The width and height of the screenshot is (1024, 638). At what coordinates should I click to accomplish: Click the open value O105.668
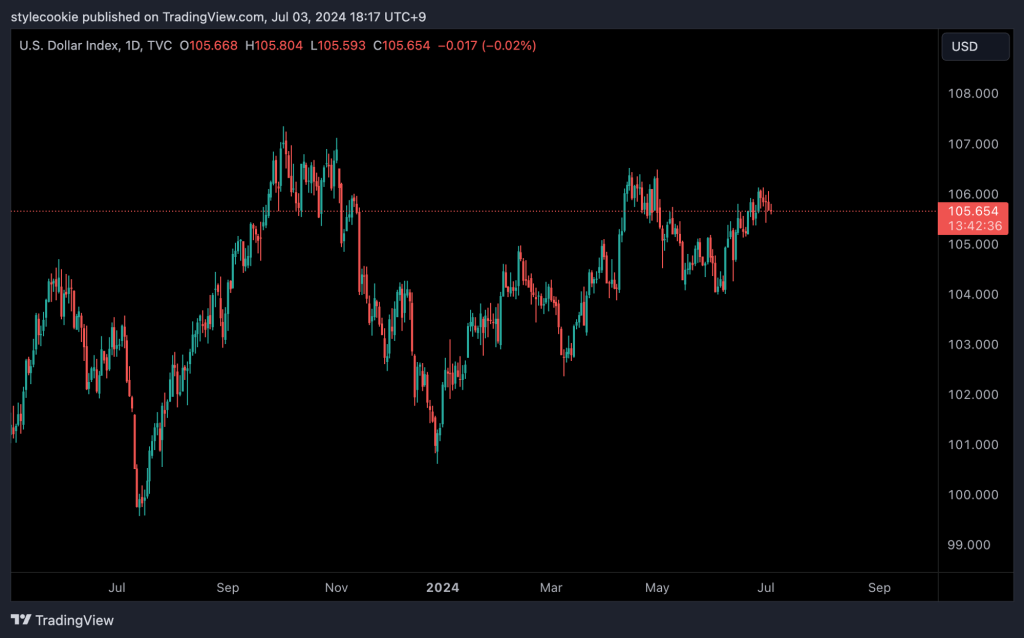[x=211, y=46]
